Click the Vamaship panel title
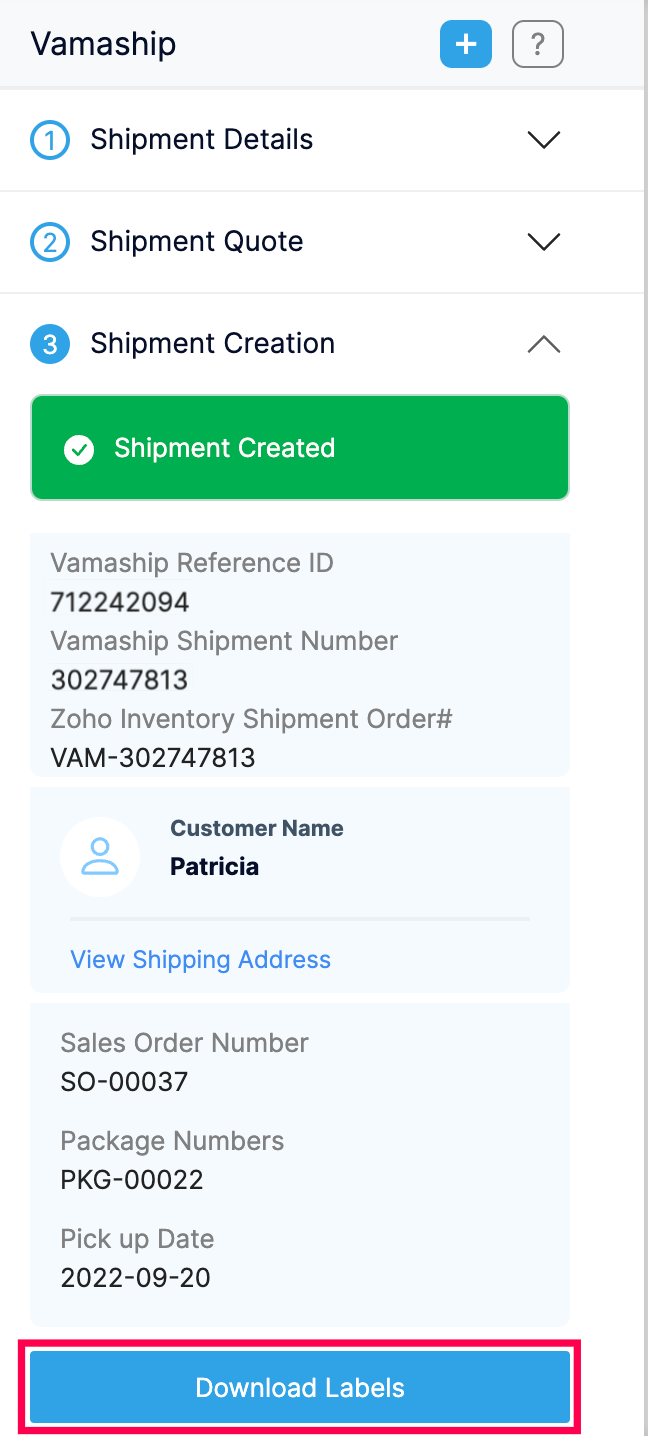 click(x=103, y=45)
